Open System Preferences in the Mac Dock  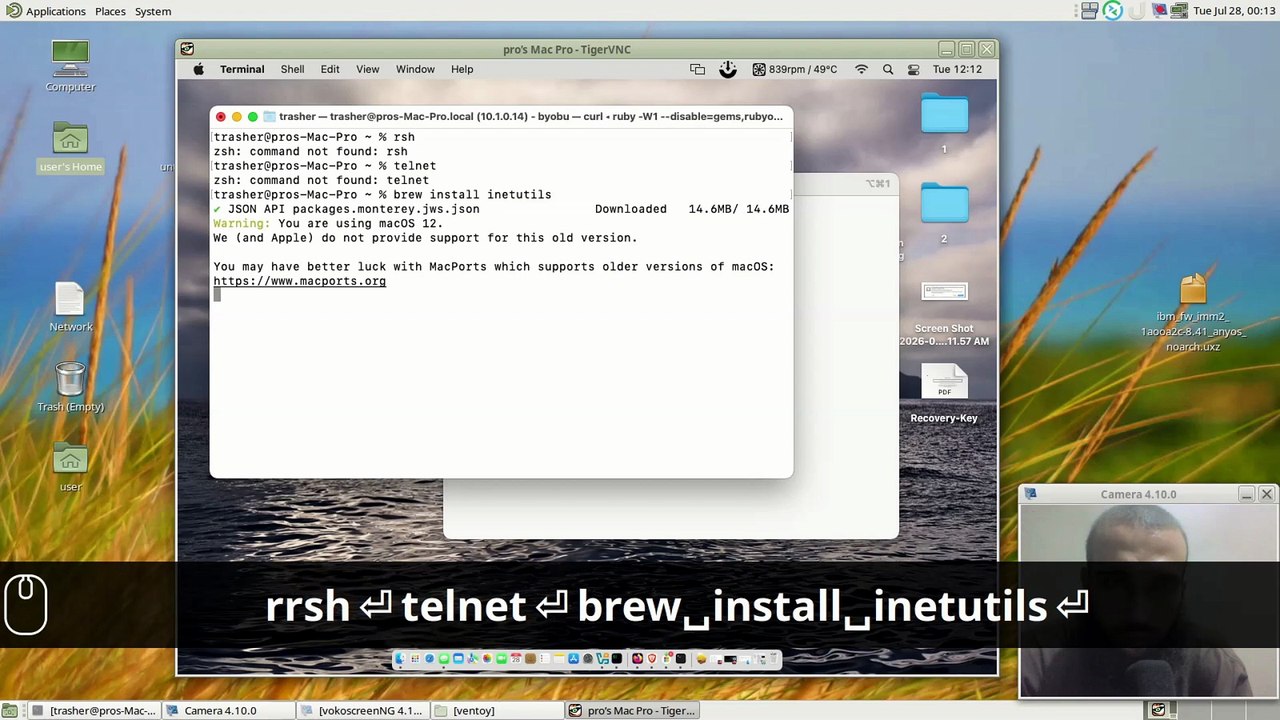[587, 659]
